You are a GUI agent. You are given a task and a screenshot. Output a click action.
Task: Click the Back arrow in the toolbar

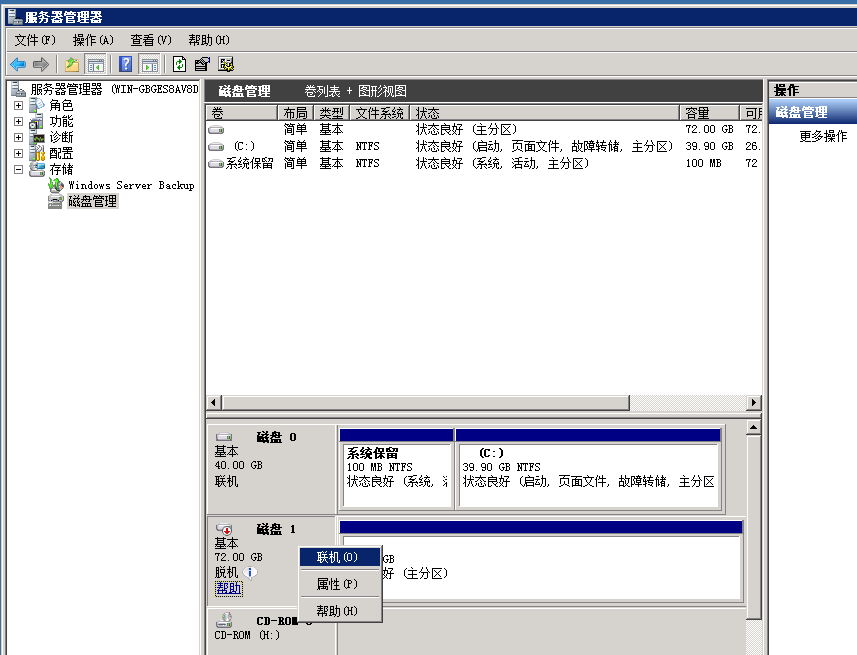(x=18, y=64)
